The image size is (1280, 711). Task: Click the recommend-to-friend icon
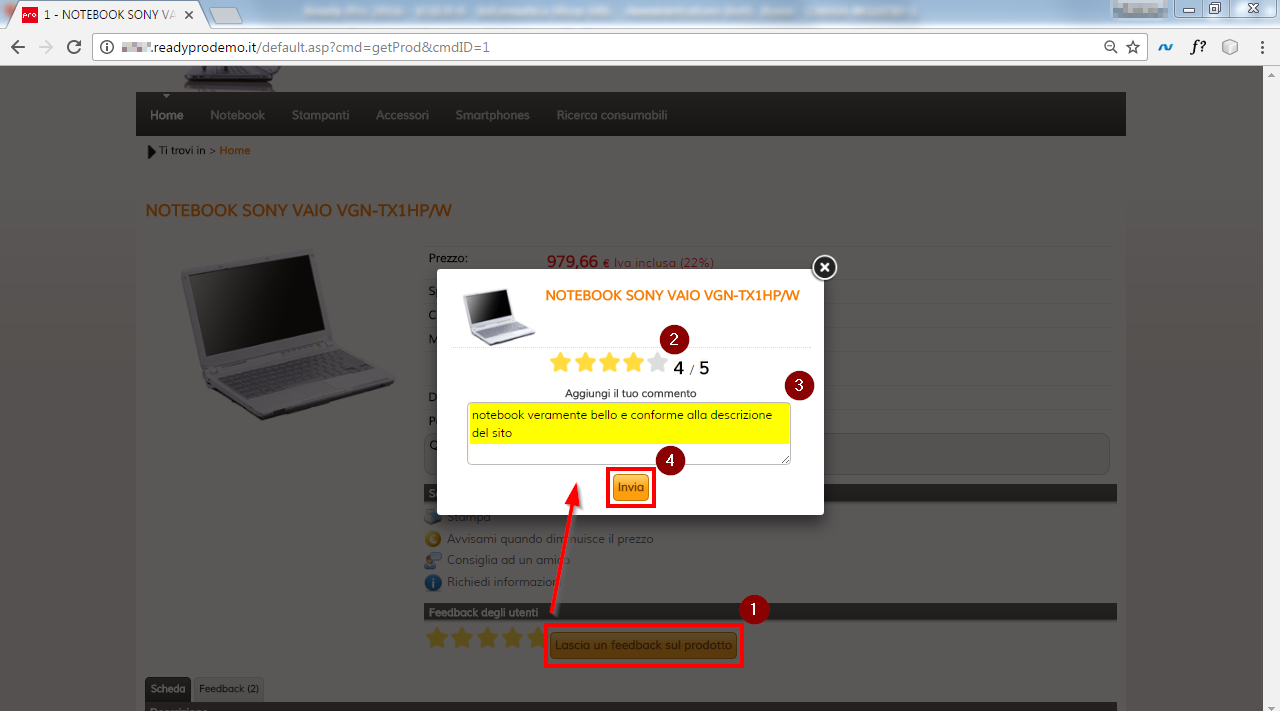pyautogui.click(x=433, y=561)
